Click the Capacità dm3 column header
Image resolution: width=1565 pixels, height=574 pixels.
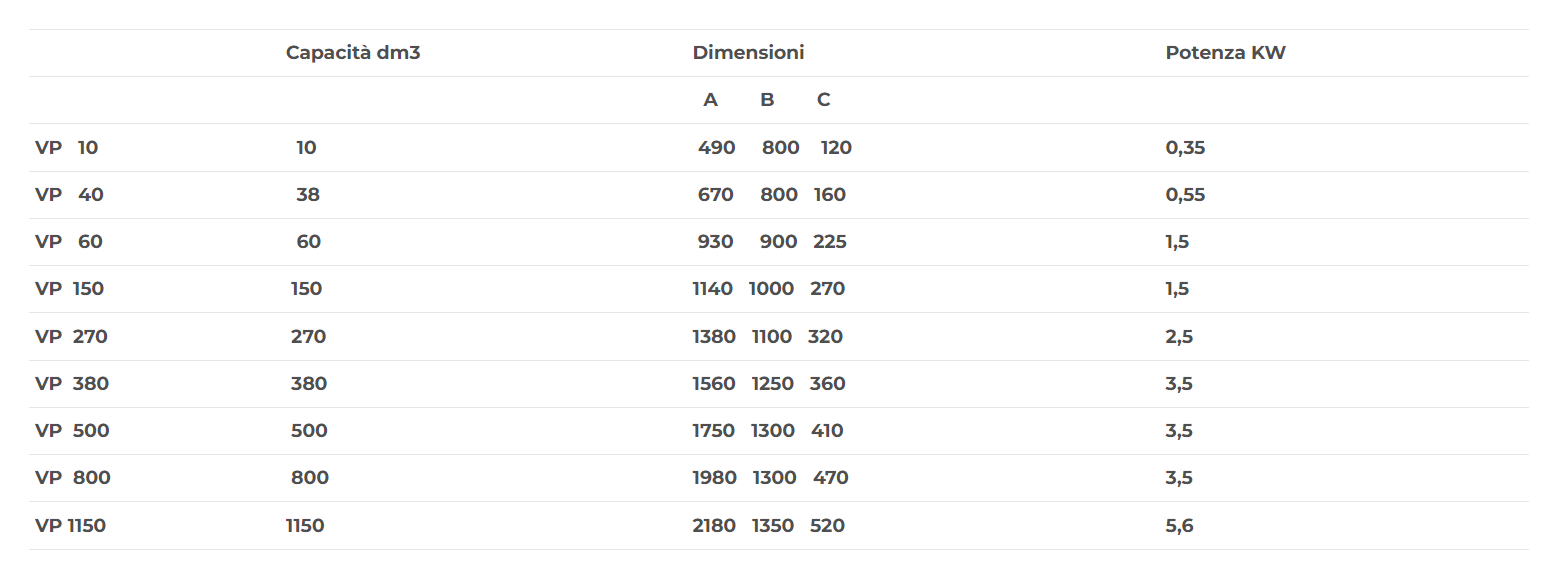pyautogui.click(x=353, y=53)
